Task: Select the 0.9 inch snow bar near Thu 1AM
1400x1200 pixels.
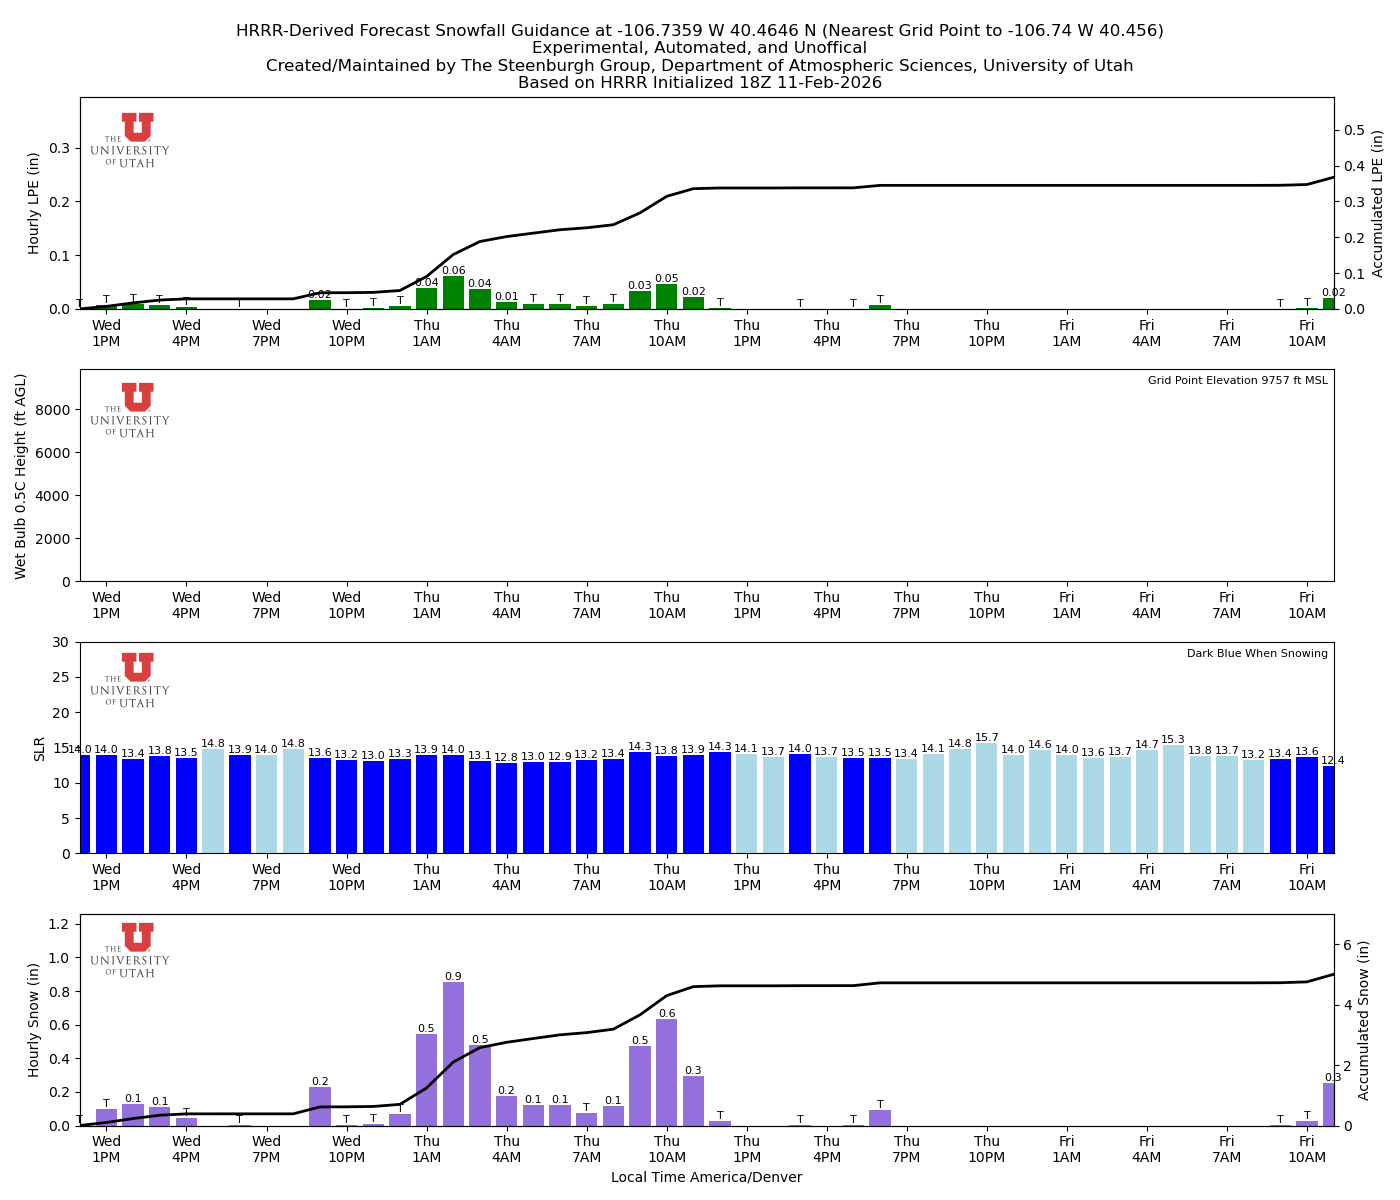Action: coord(455,1055)
